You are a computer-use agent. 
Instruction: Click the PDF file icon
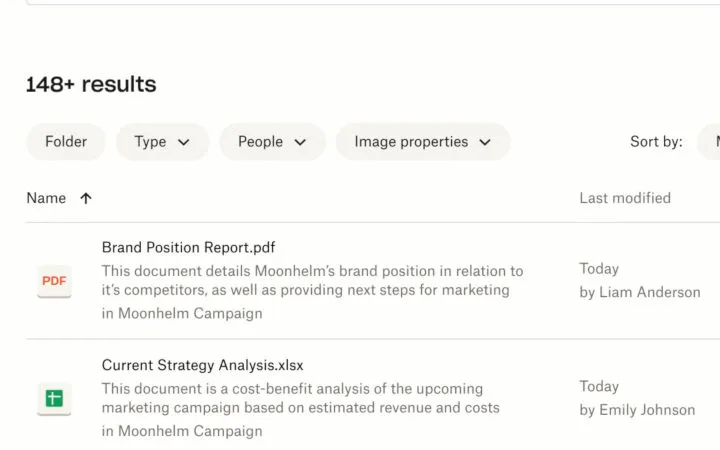tap(54, 281)
